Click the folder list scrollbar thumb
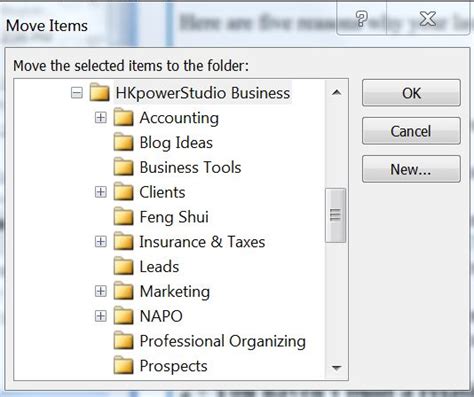Screen dimensions: 474x397 pyautogui.click(x=336, y=215)
